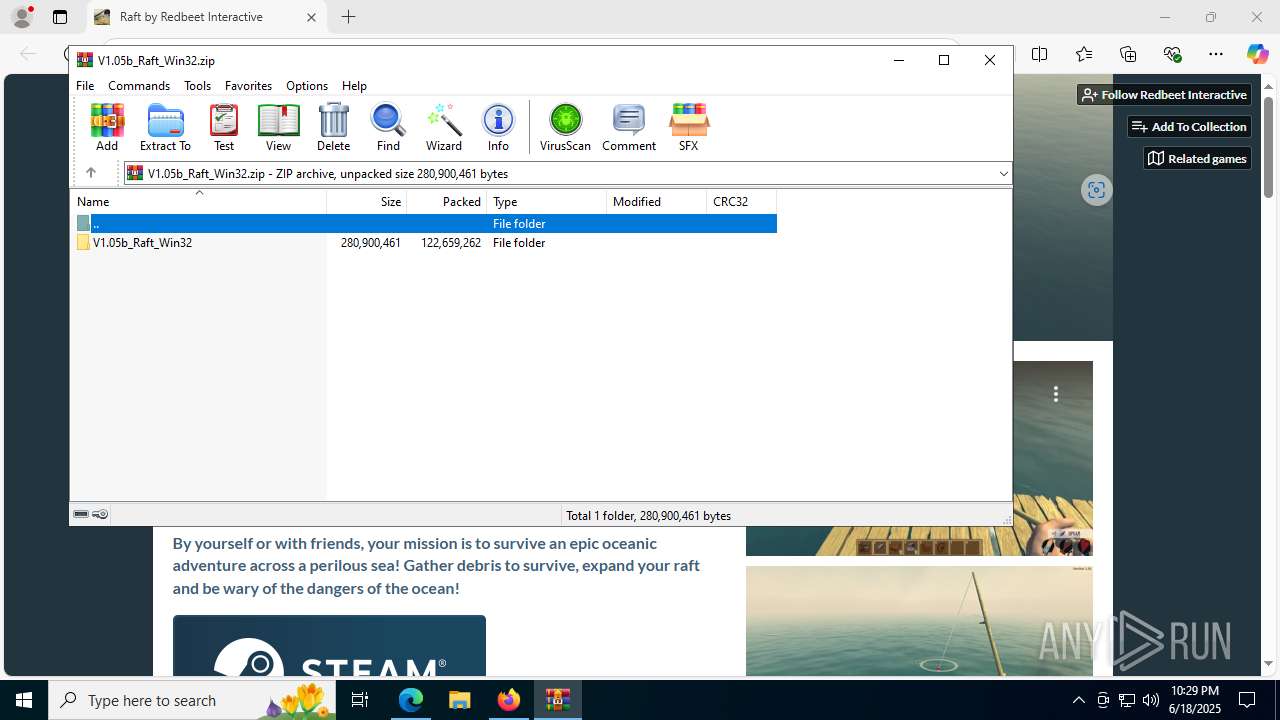
Task: Open the Options menu
Action: (x=307, y=86)
